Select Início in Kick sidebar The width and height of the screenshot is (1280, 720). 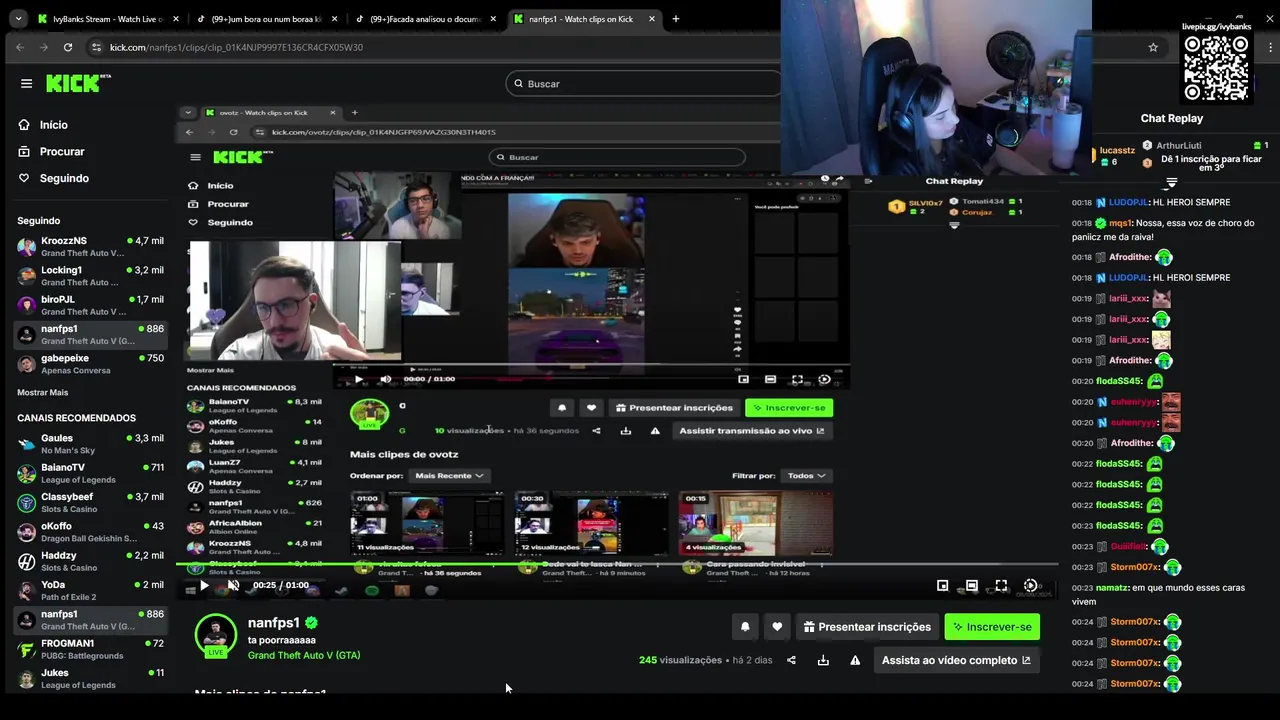(53, 125)
